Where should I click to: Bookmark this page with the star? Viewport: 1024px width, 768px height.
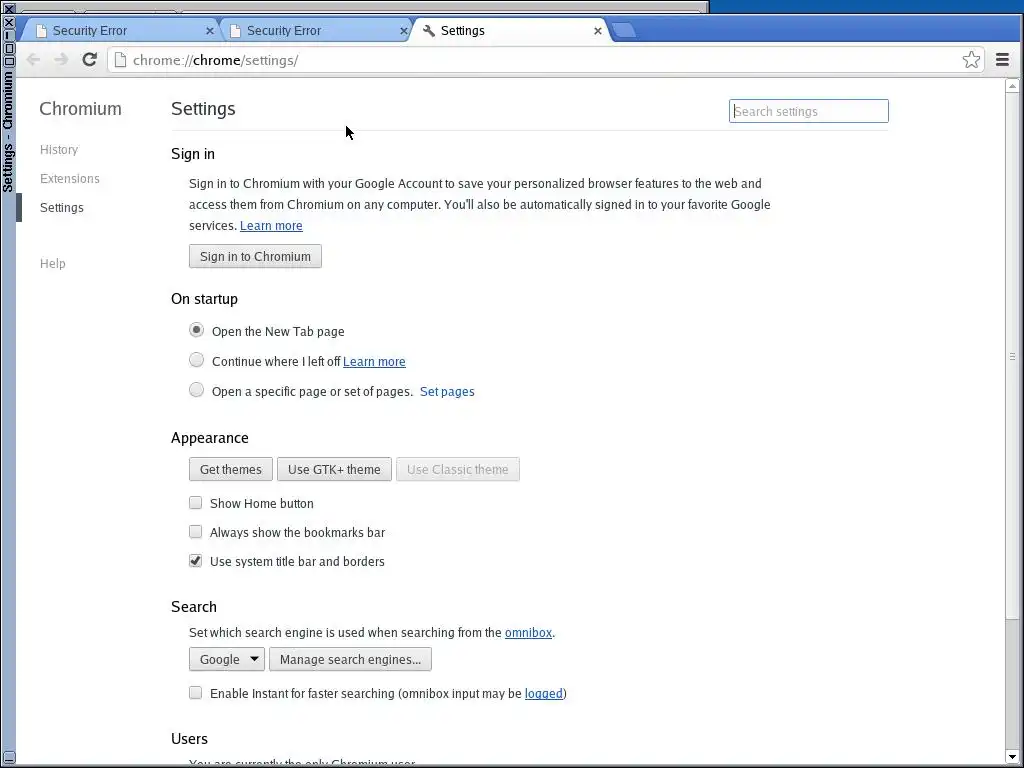971,60
